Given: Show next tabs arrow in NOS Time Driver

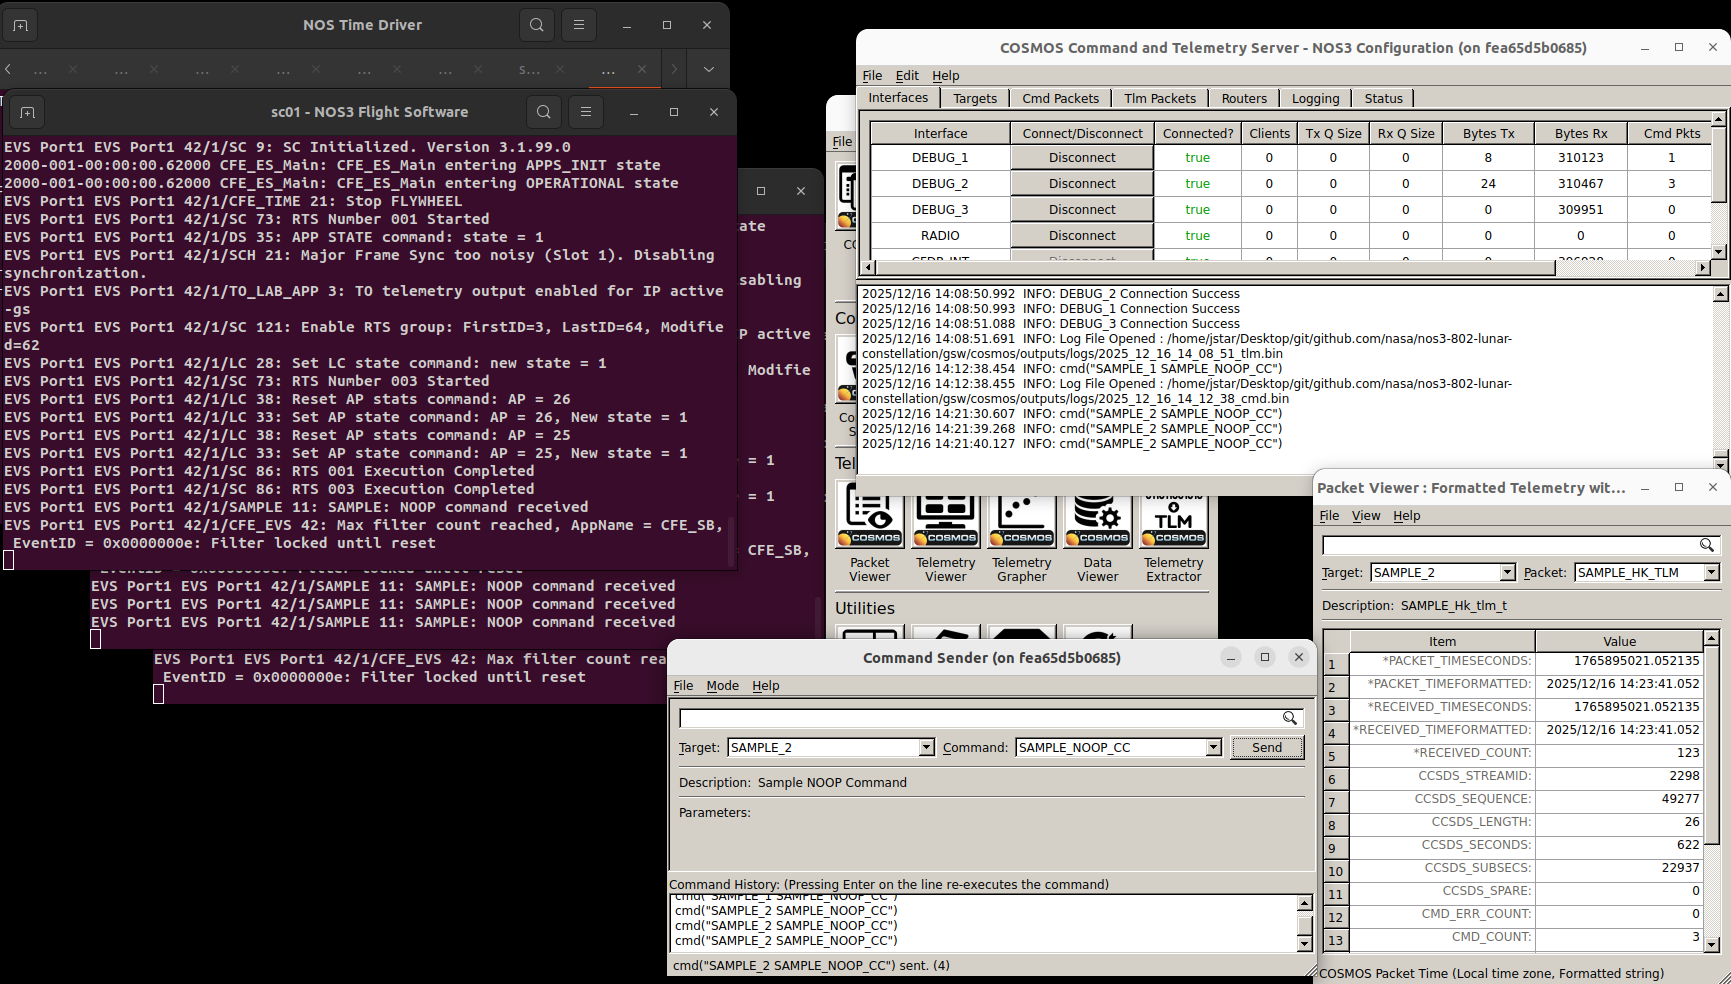Looking at the screenshot, I should [x=674, y=69].
